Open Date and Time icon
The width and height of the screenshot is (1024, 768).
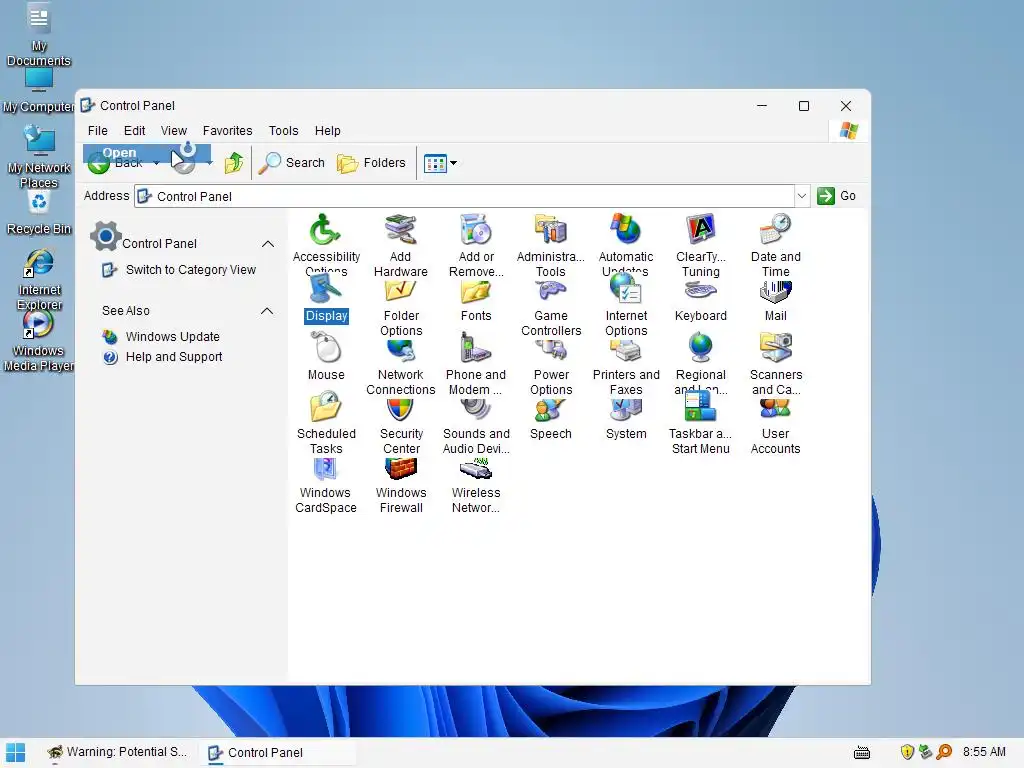[775, 230]
